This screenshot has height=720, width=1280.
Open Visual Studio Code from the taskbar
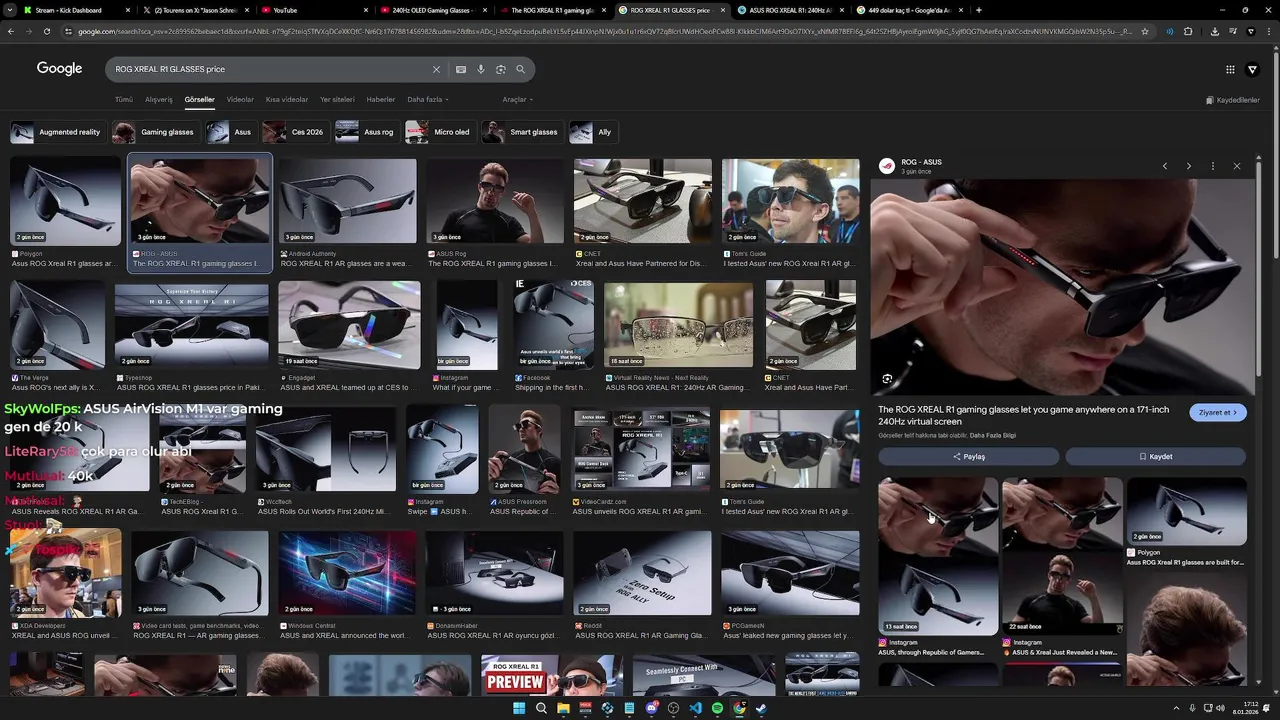[695, 708]
